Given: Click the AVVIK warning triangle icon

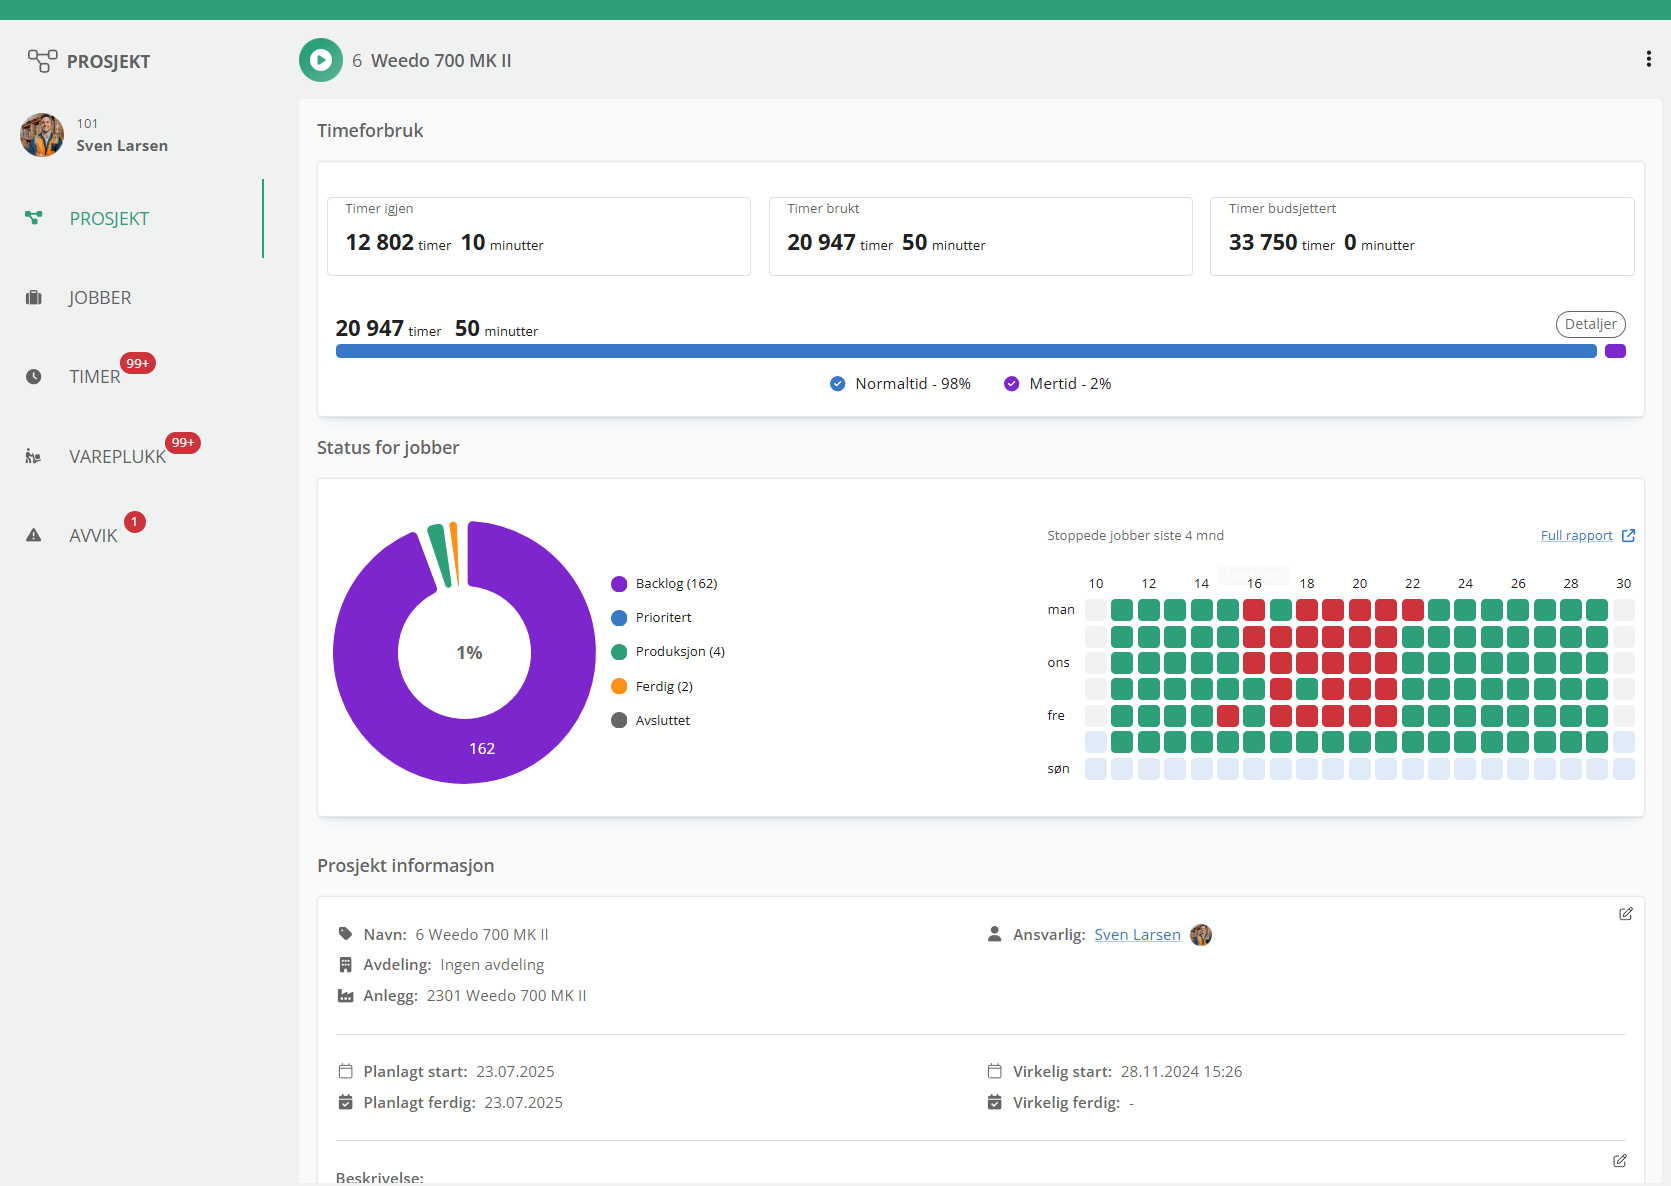Looking at the screenshot, I should (x=34, y=535).
